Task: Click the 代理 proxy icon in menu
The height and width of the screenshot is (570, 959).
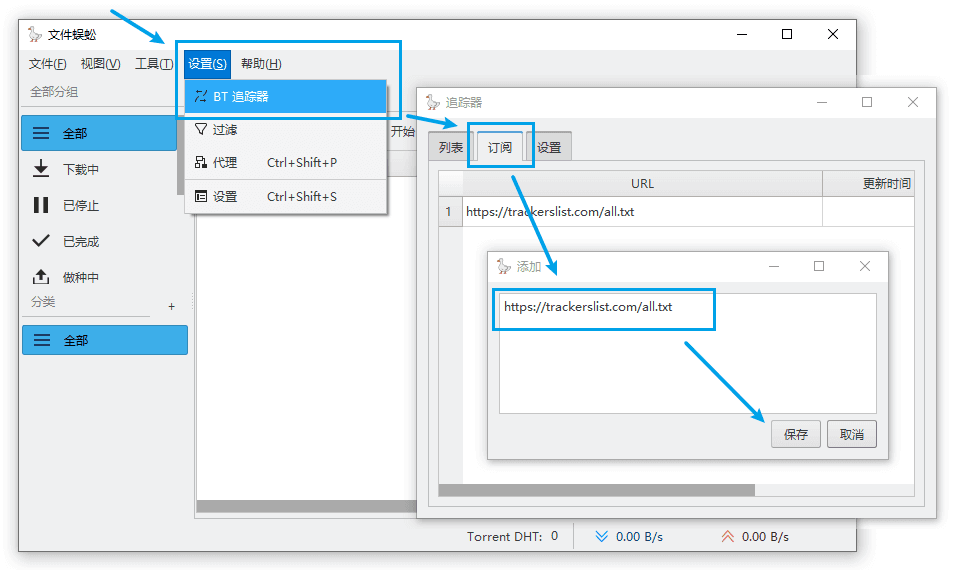Action: pyautogui.click(x=201, y=162)
